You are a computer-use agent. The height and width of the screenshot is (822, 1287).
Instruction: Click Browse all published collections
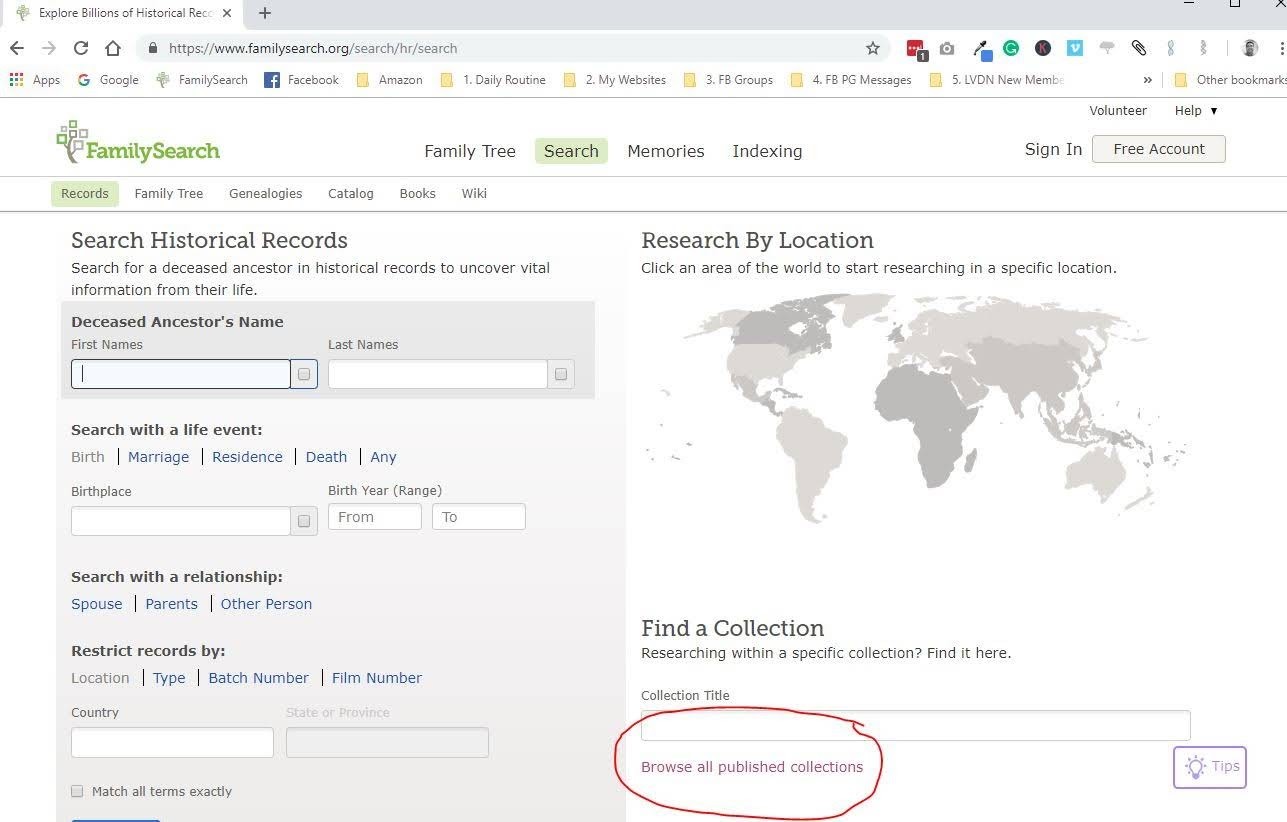[752, 767]
